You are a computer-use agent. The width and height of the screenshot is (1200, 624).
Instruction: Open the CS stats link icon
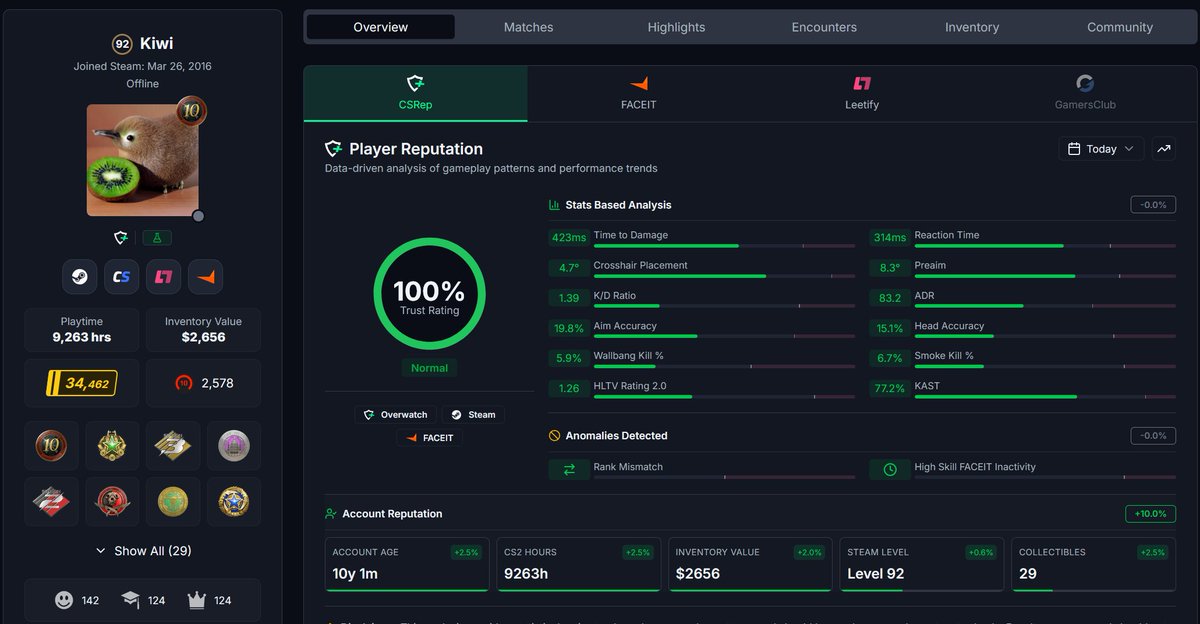click(122, 277)
